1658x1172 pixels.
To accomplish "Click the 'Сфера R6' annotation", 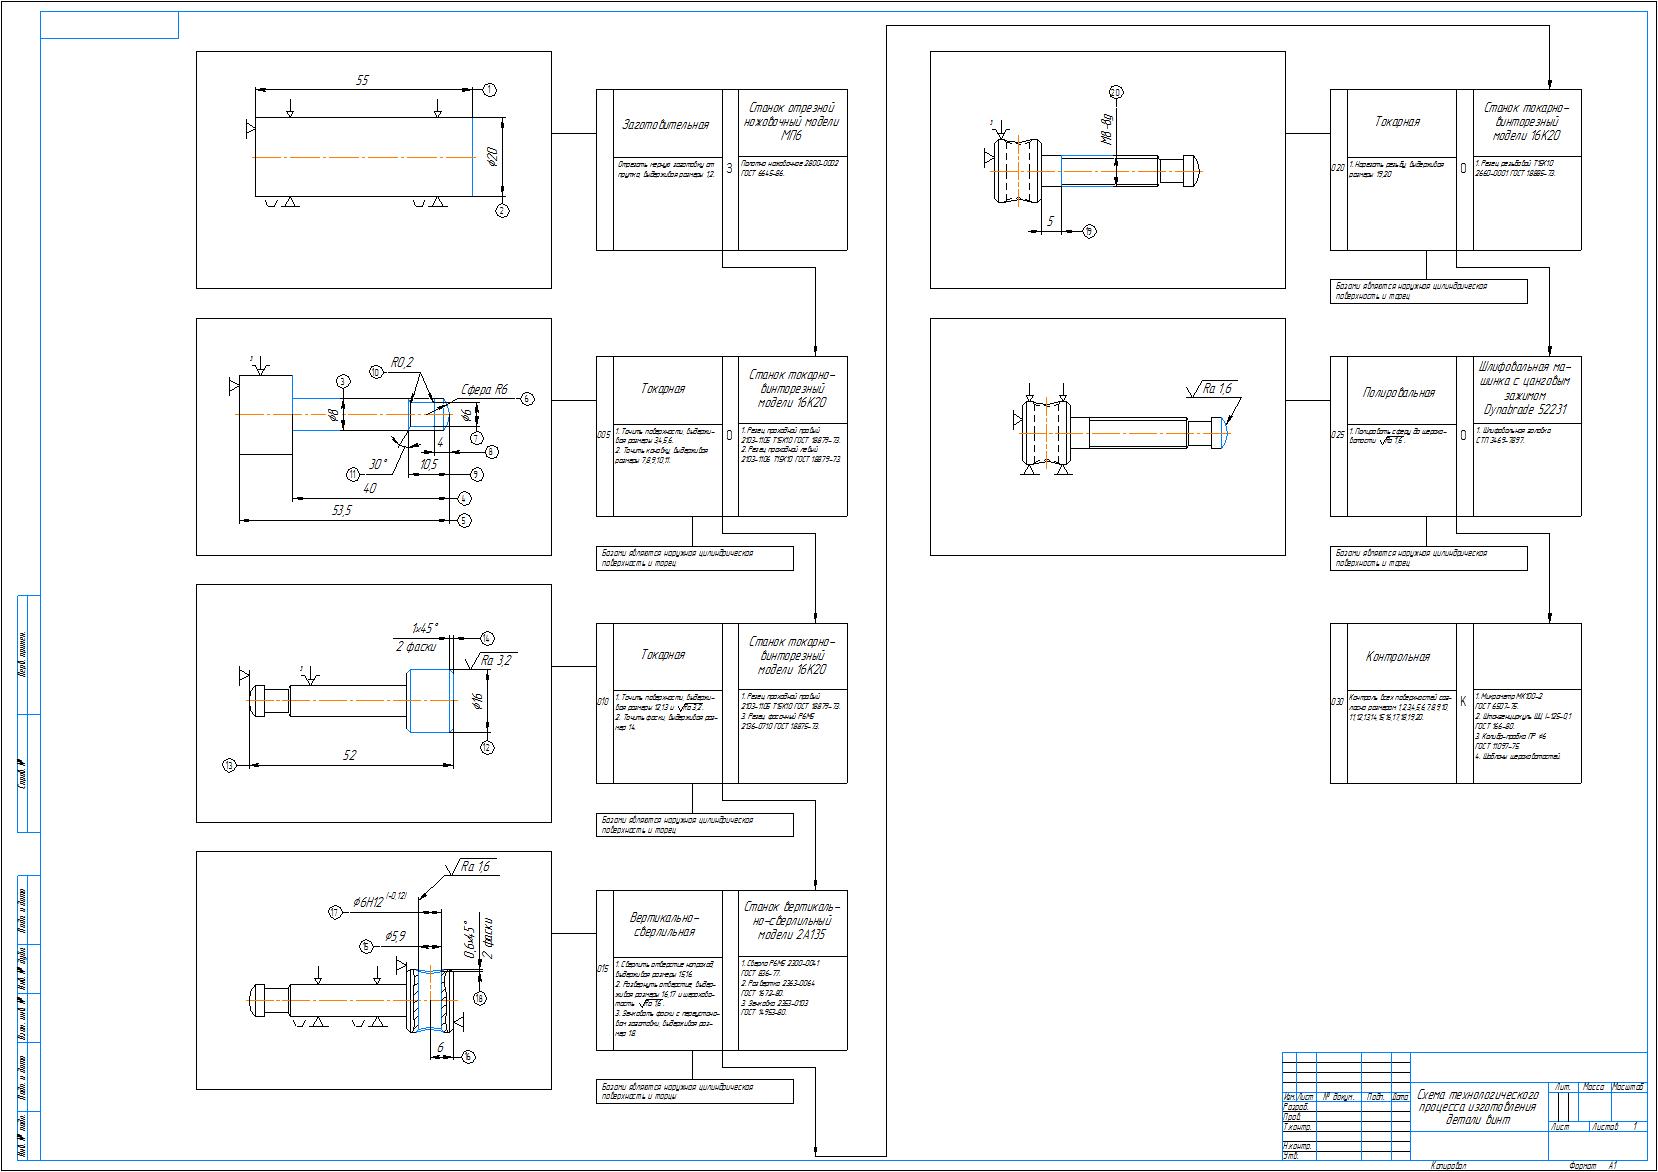I will click(x=484, y=390).
